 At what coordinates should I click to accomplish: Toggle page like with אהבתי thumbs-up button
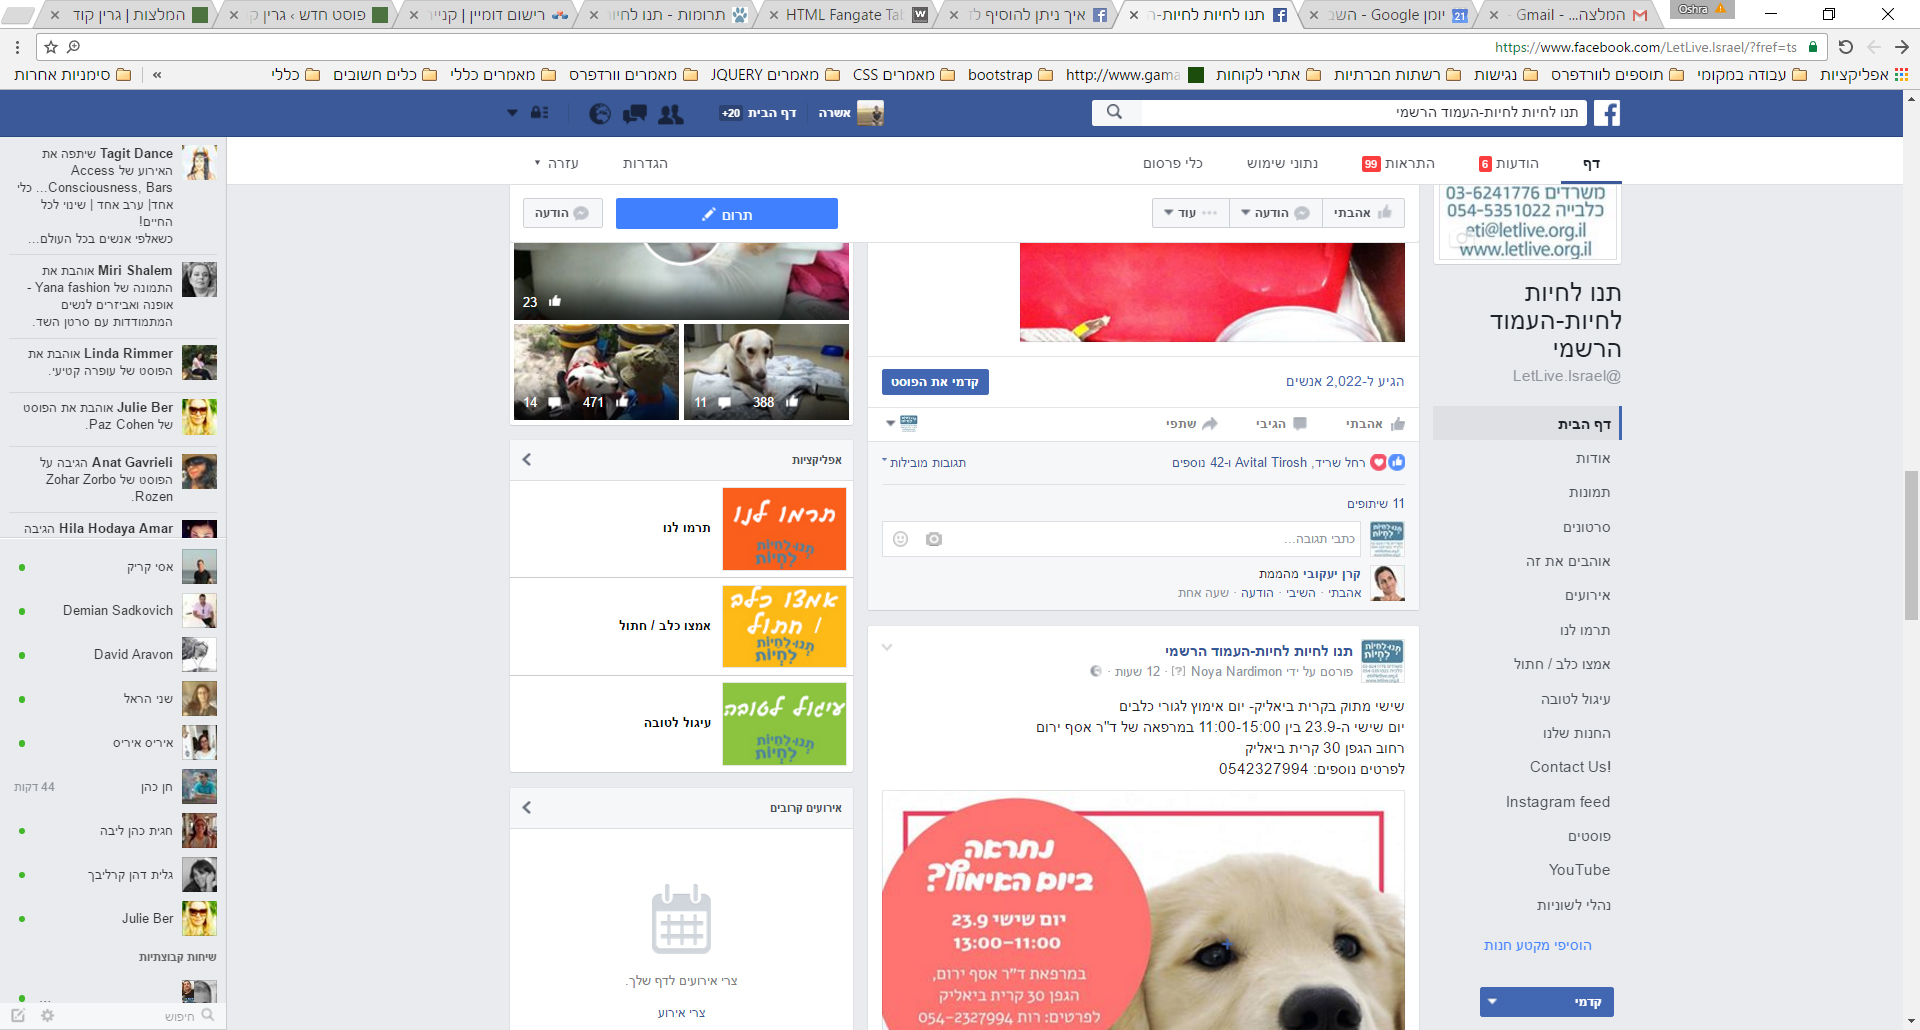(x=1362, y=213)
